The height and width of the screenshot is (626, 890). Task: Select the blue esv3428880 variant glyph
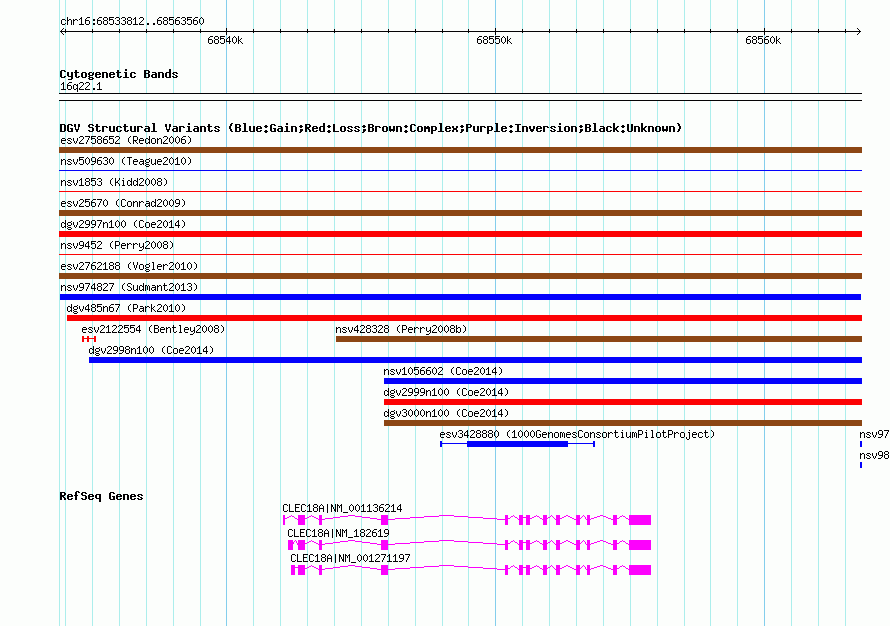[x=517, y=444]
